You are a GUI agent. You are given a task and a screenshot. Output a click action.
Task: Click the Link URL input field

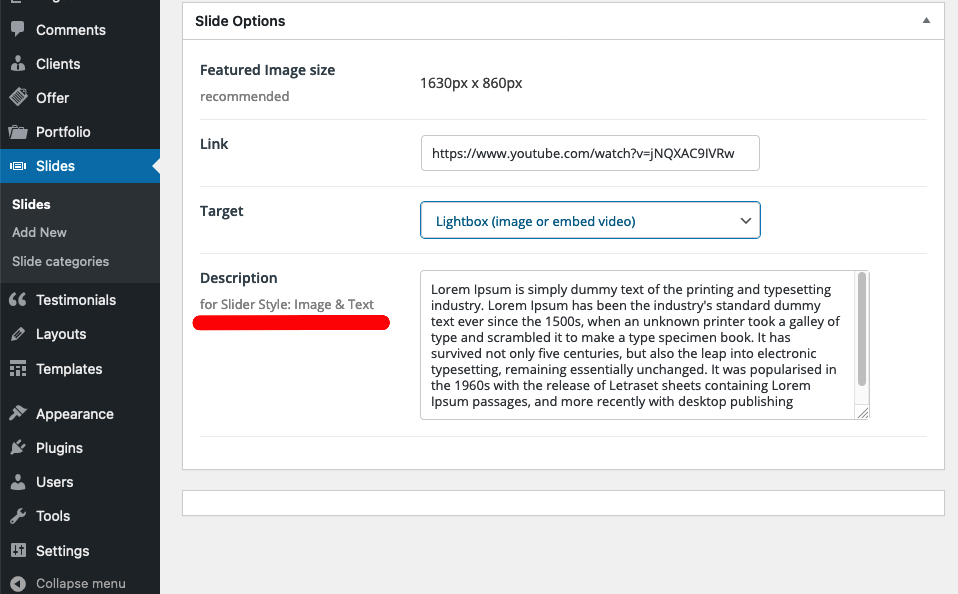(590, 153)
